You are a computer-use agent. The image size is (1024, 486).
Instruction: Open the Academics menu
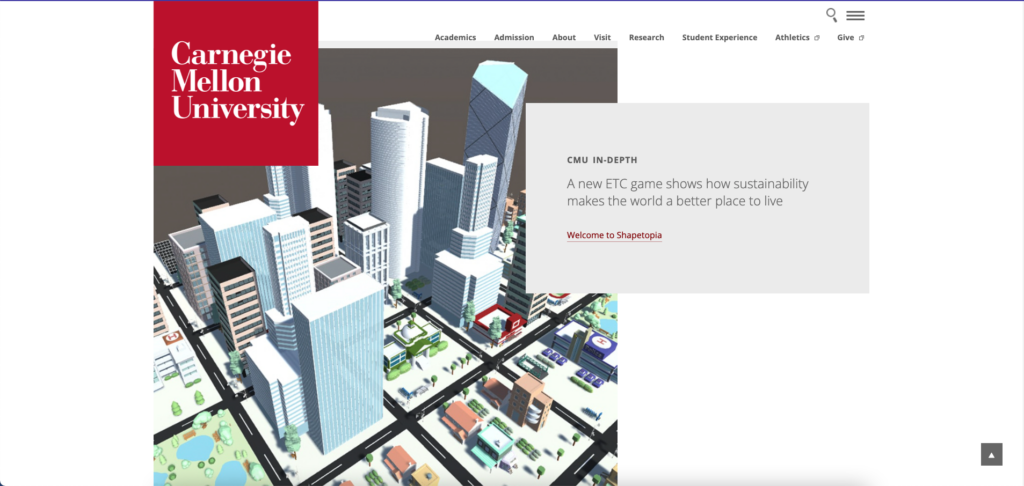(455, 37)
